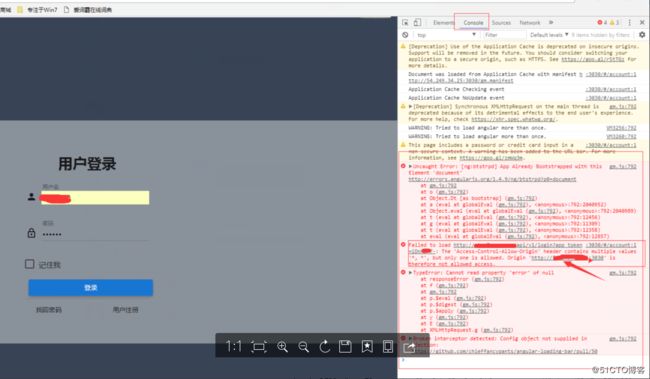Click the TypeError red circle icon

[x=403, y=272]
